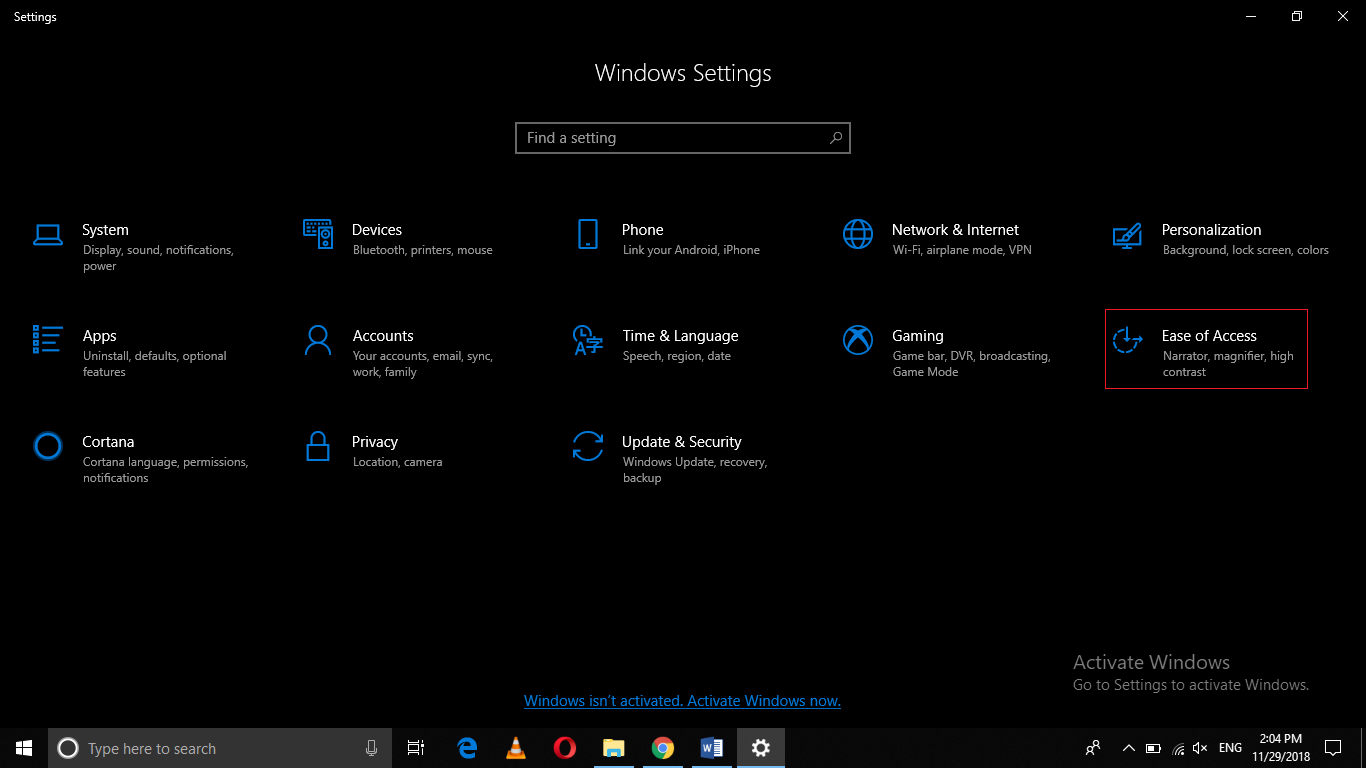Activate the taskbar search microphone
The height and width of the screenshot is (768, 1366).
pyautogui.click(x=372, y=748)
